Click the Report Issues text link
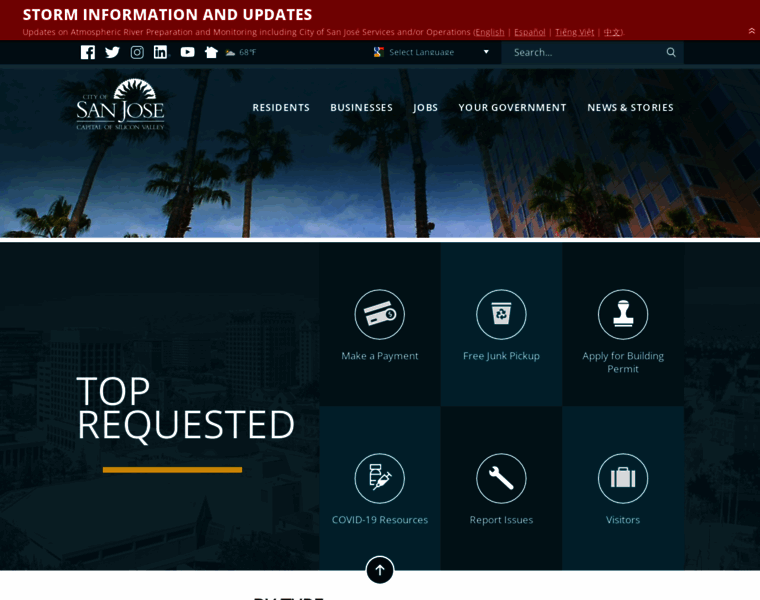Image resolution: width=760 pixels, height=600 pixels. pyautogui.click(x=501, y=520)
